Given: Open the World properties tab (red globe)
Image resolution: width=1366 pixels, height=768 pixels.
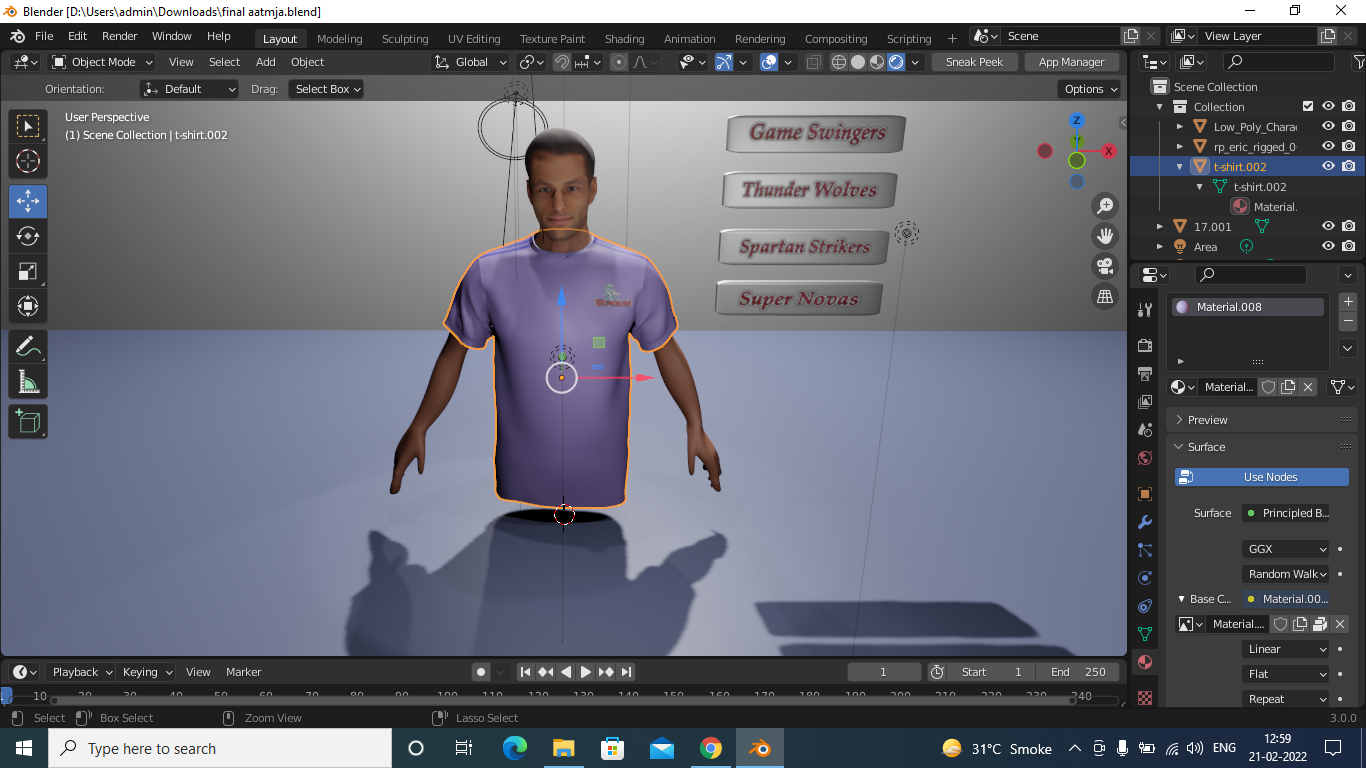Looking at the screenshot, I should (1145, 458).
